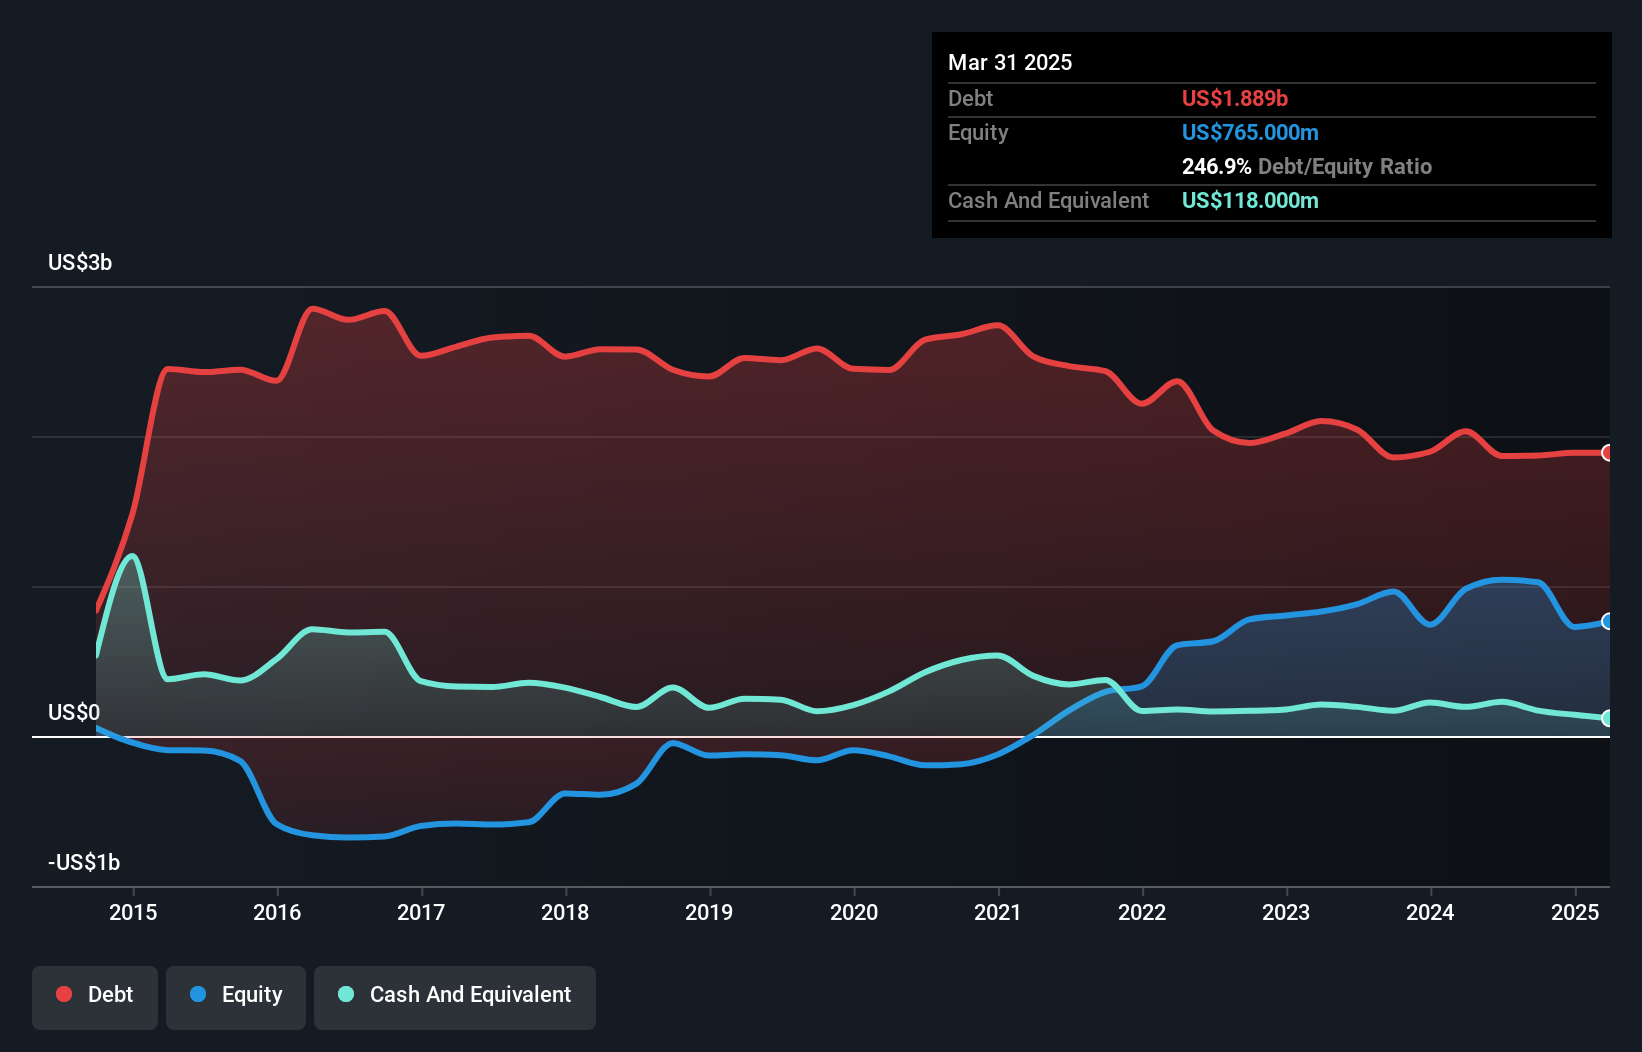The image size is (1642, 1052).
Task: Click the 2022 x-axis label
Action: coord(1142,912)
